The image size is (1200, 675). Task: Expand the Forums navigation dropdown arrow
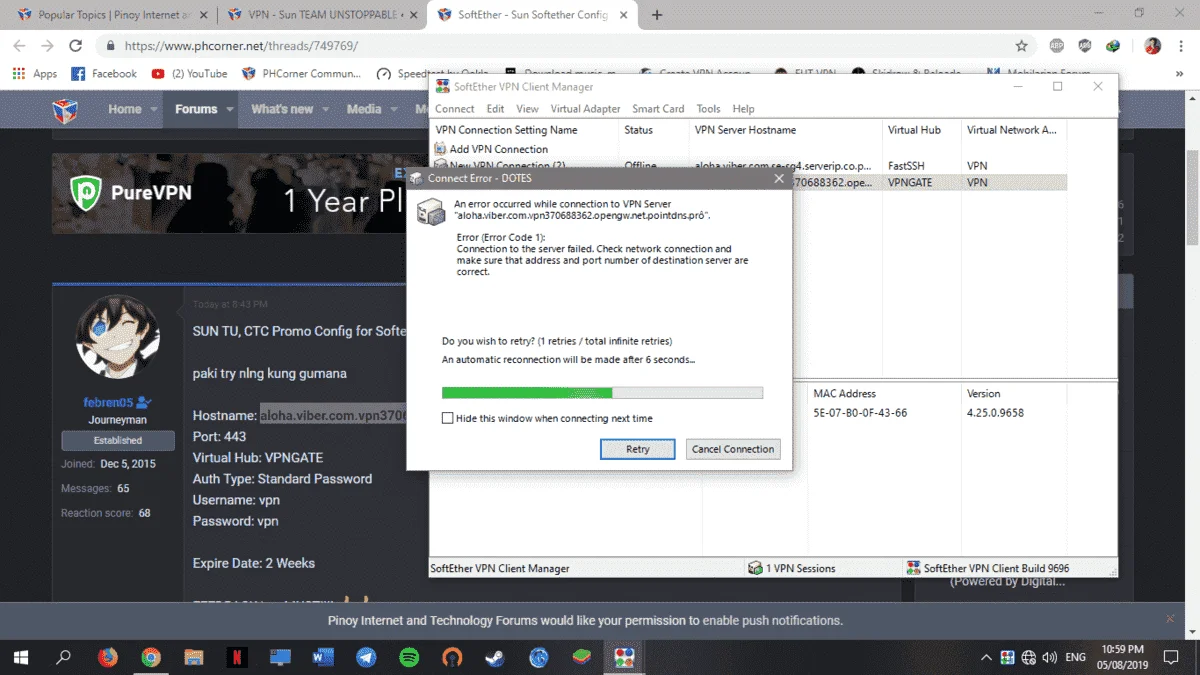pos(229,109)
